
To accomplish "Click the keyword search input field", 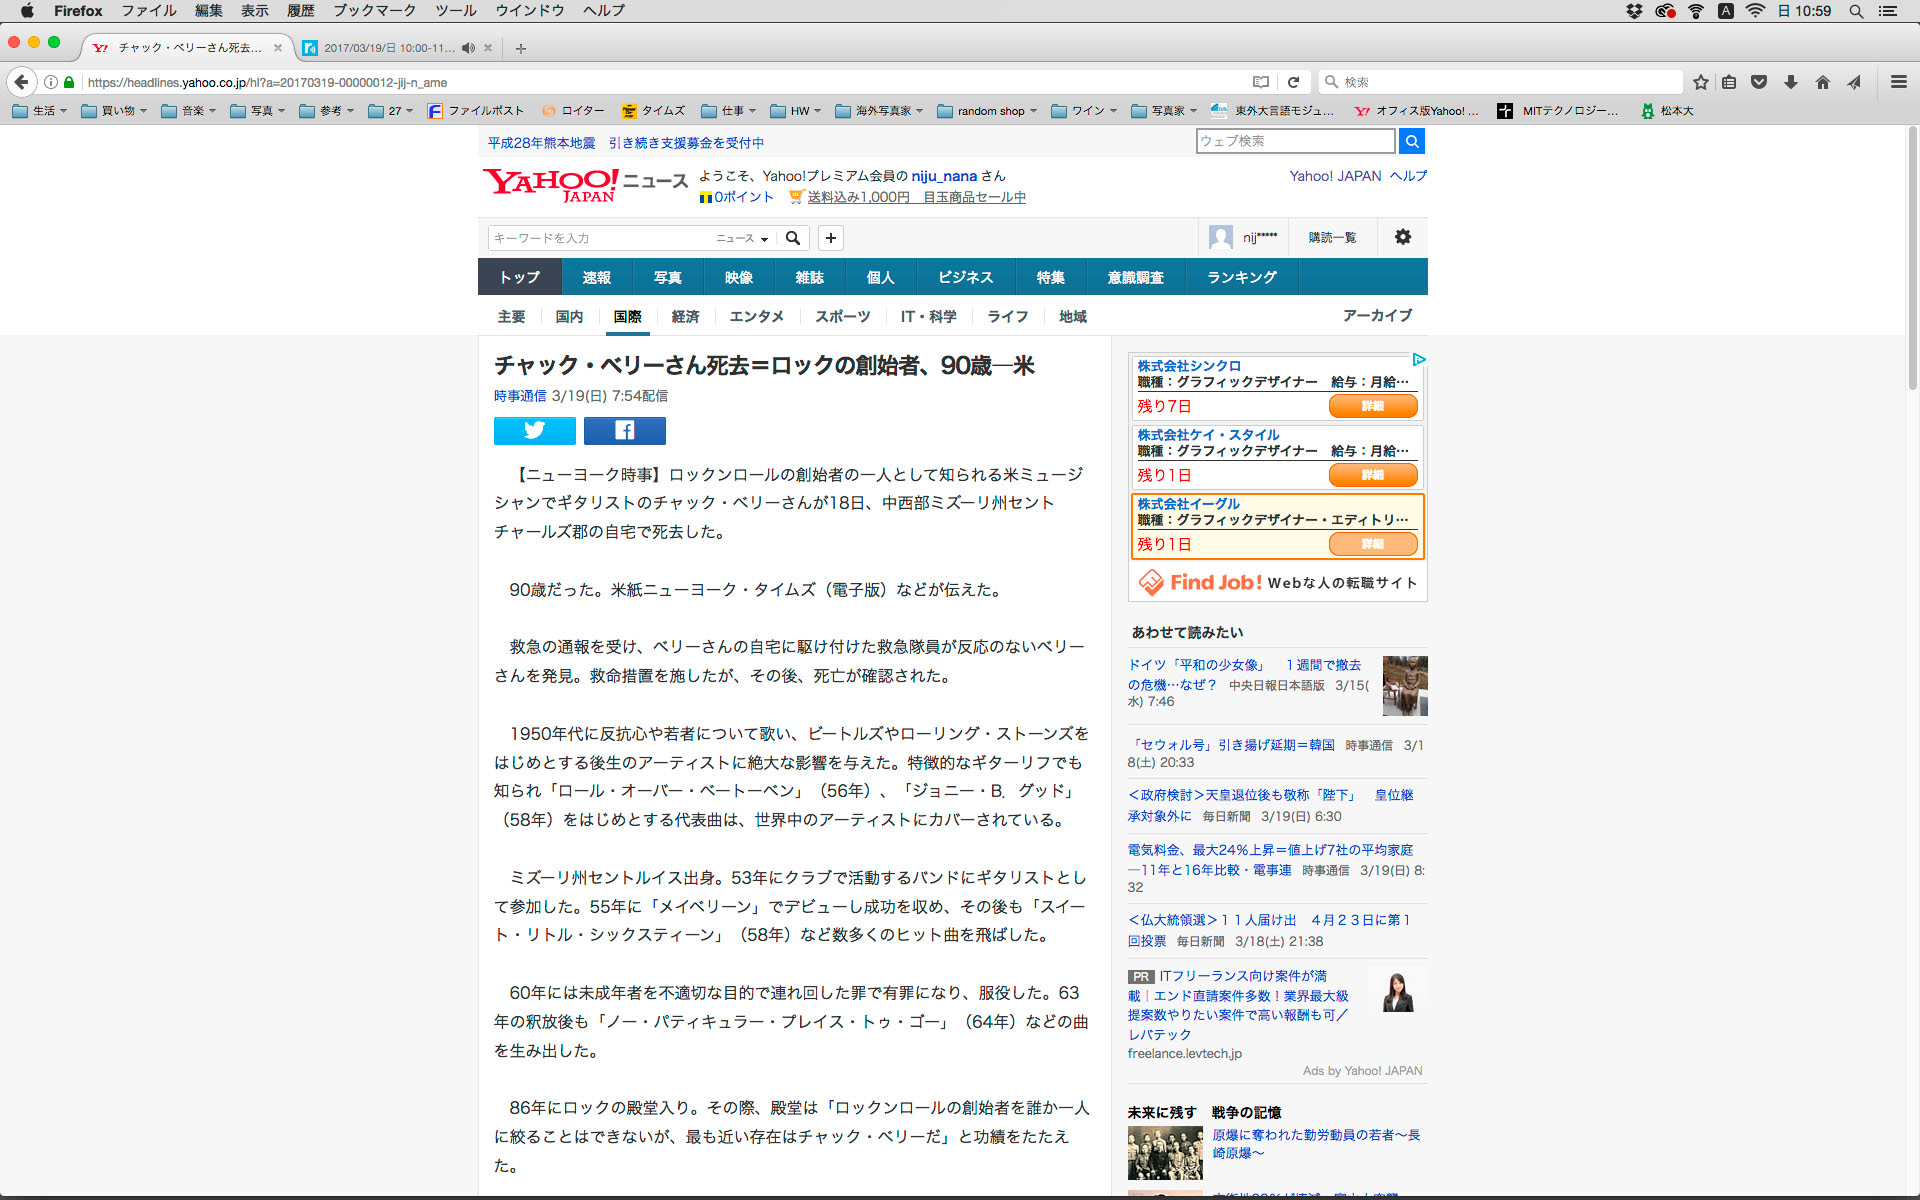I will pyautogui.click(x=600, y=238).
